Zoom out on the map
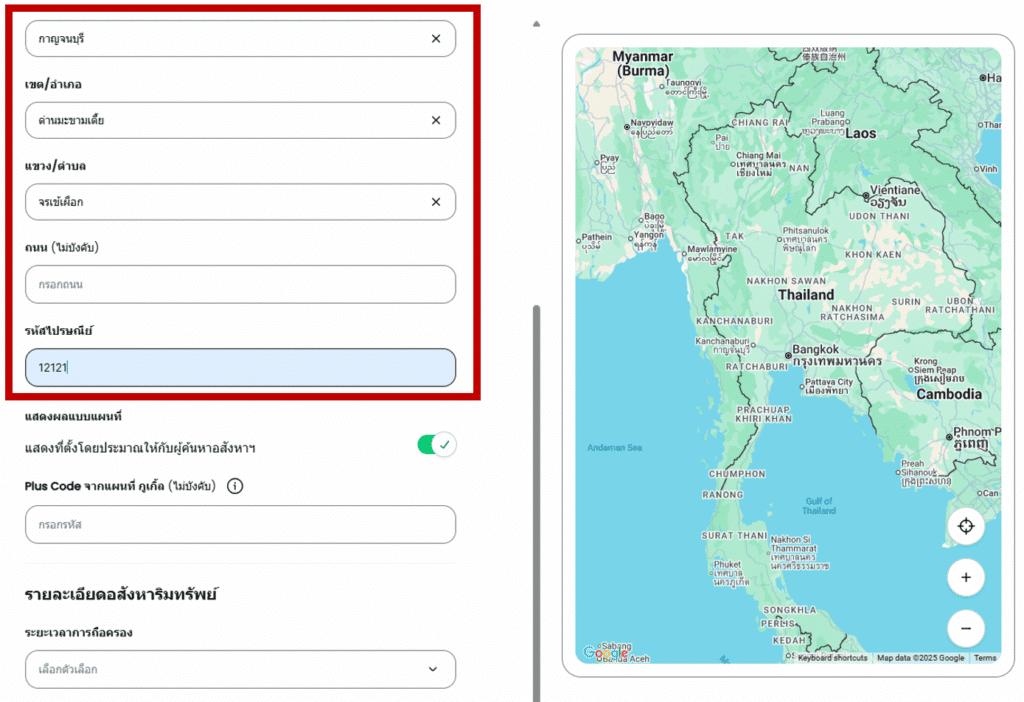Viewport: 1024px width, 702px height. (965, 628)
